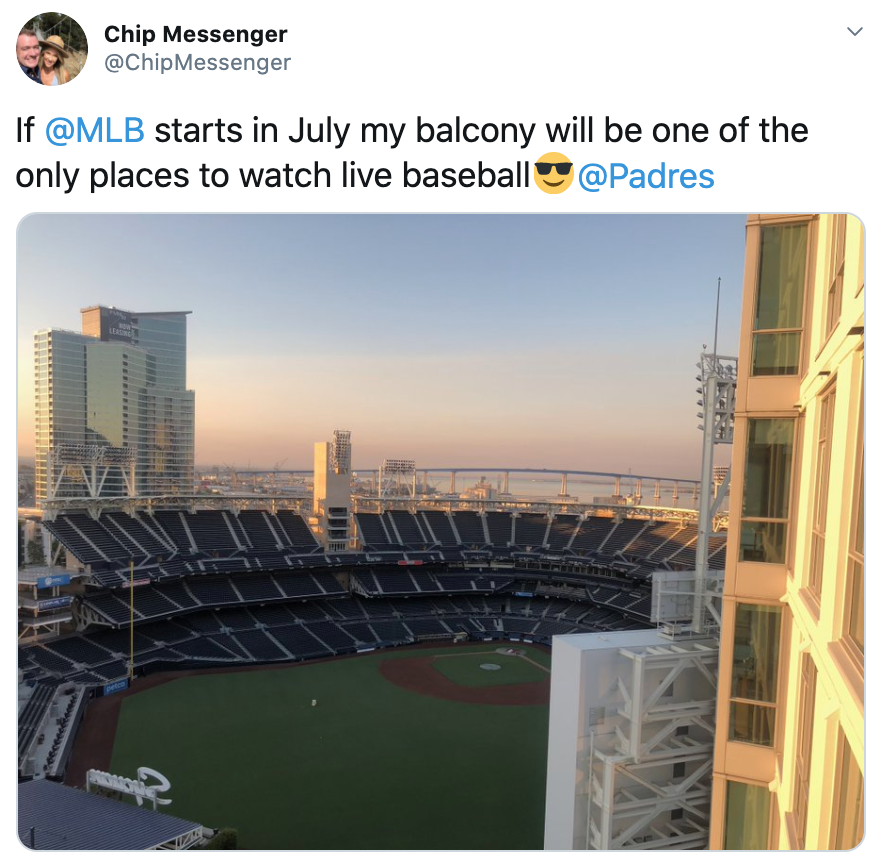The width and height of the screenshot is (882, 866).
Task: Open the attached ballpark photo
Action: pos(441,531)
